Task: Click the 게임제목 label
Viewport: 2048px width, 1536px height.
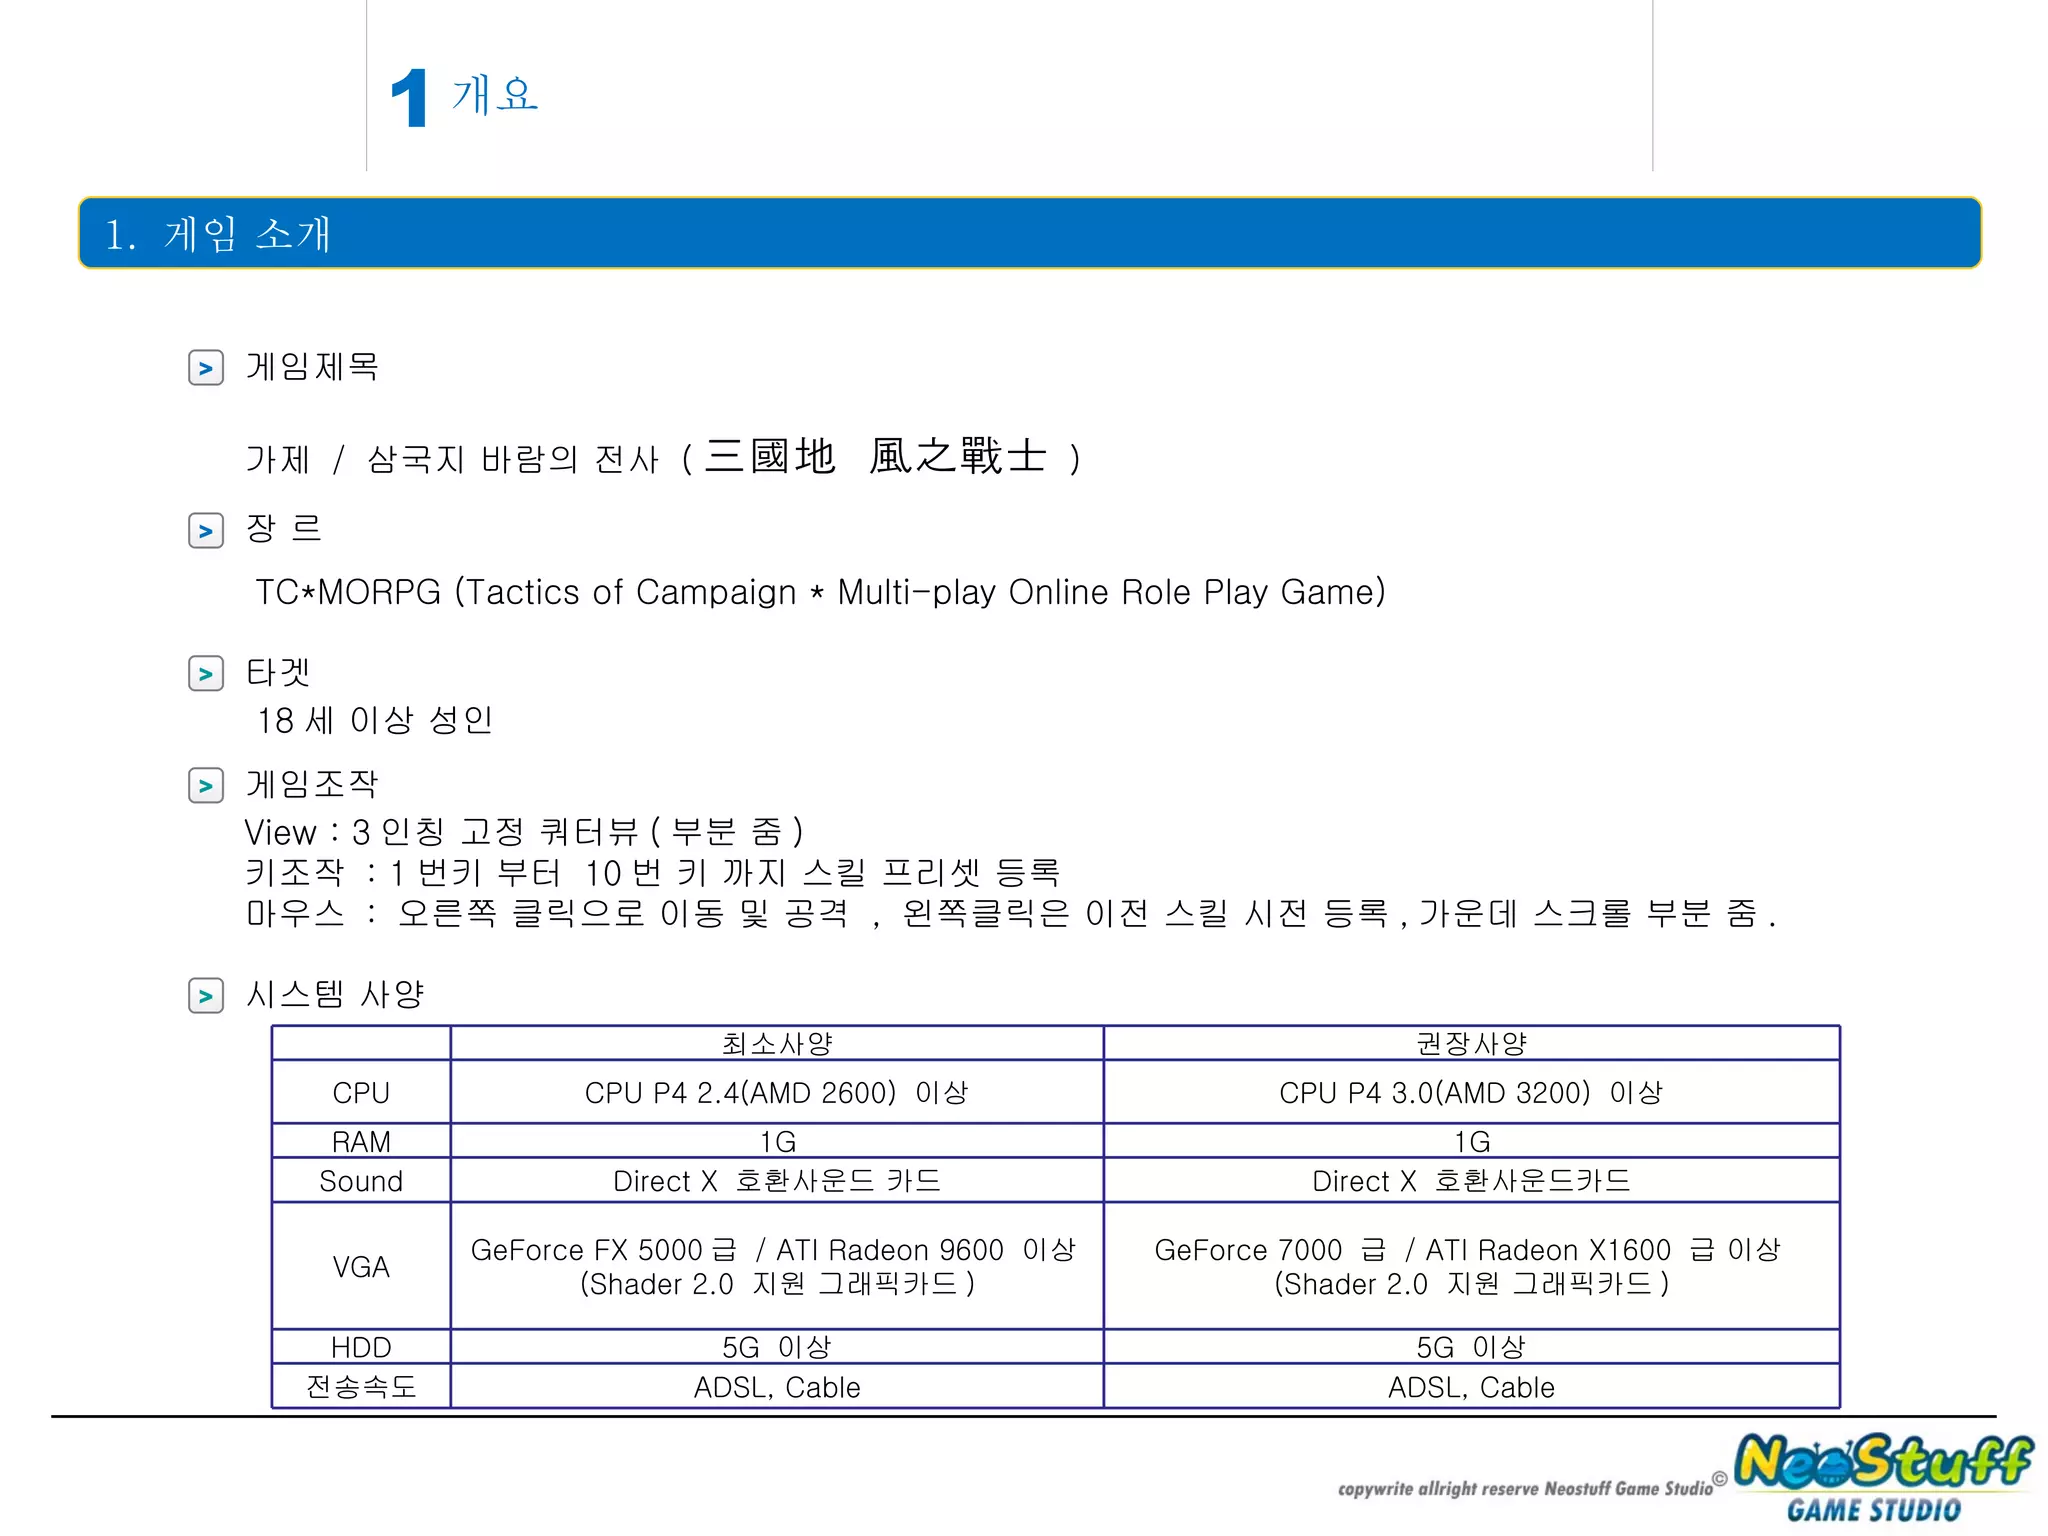Action: [312, 367]
